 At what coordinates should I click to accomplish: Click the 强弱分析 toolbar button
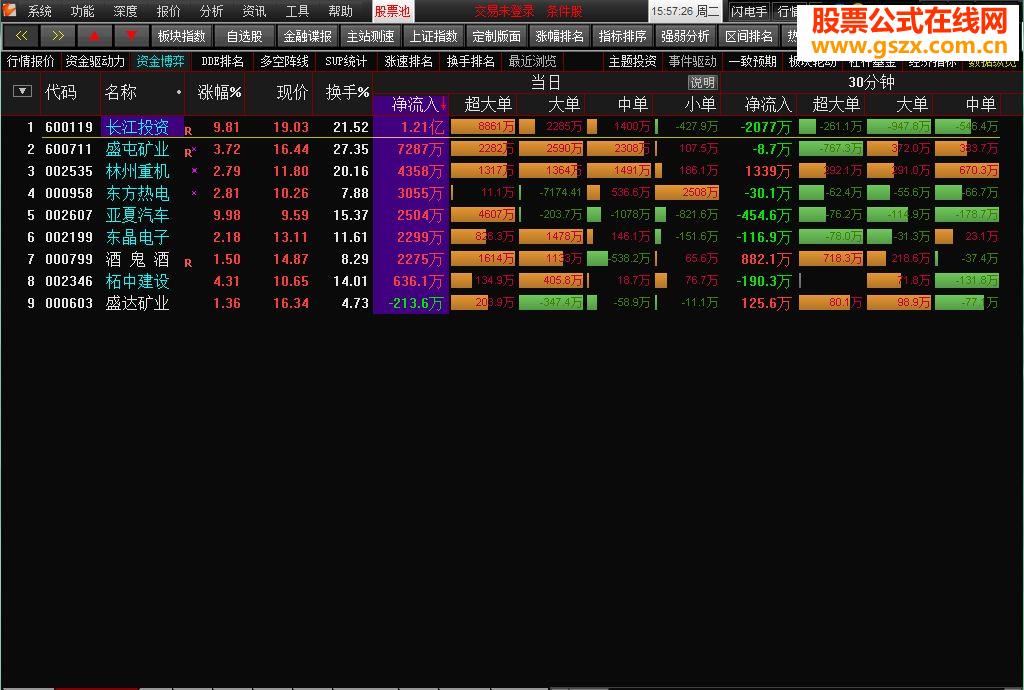coord(685,36)
